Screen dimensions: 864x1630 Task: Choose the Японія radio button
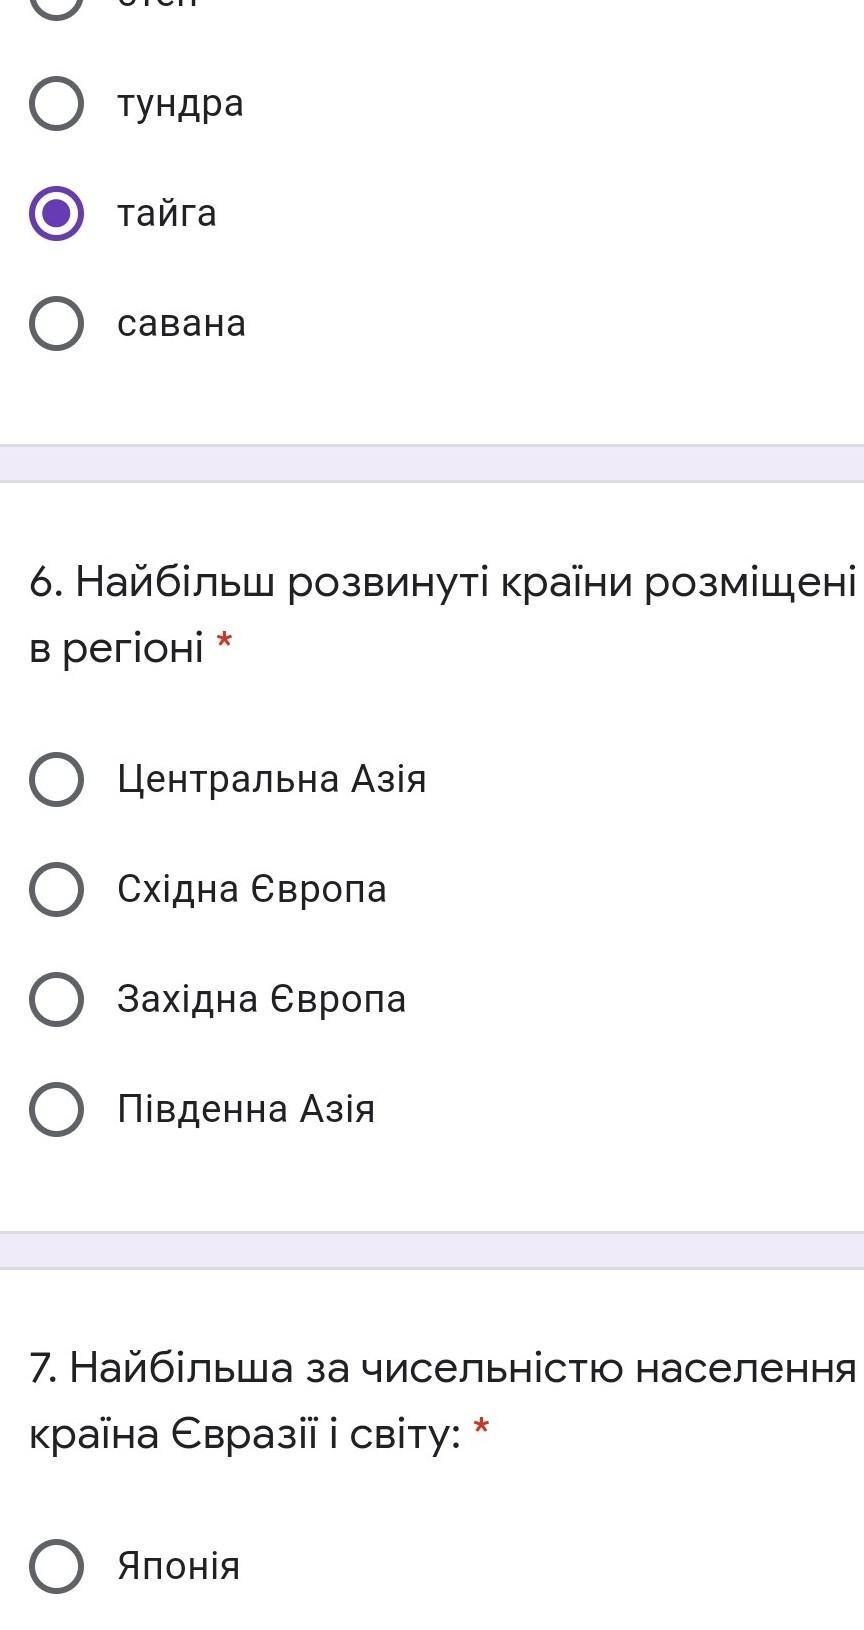pos(56,1565)
